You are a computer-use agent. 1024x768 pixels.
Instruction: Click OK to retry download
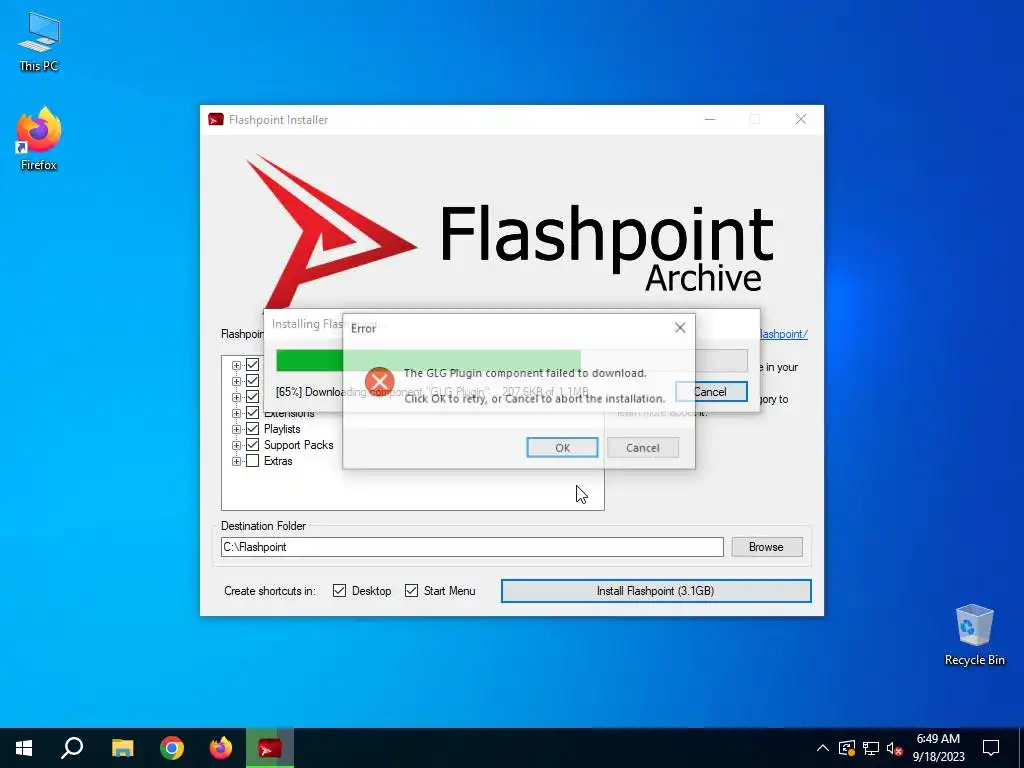(x=562, y=447)
